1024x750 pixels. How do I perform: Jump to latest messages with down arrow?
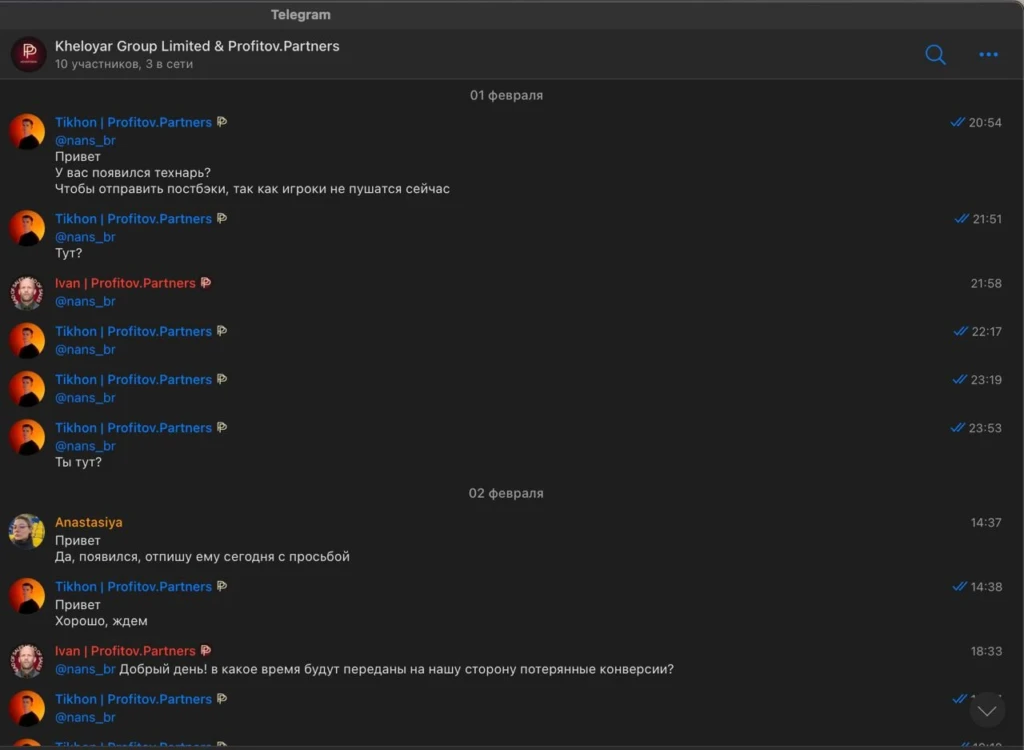click(x=987, y=710)
